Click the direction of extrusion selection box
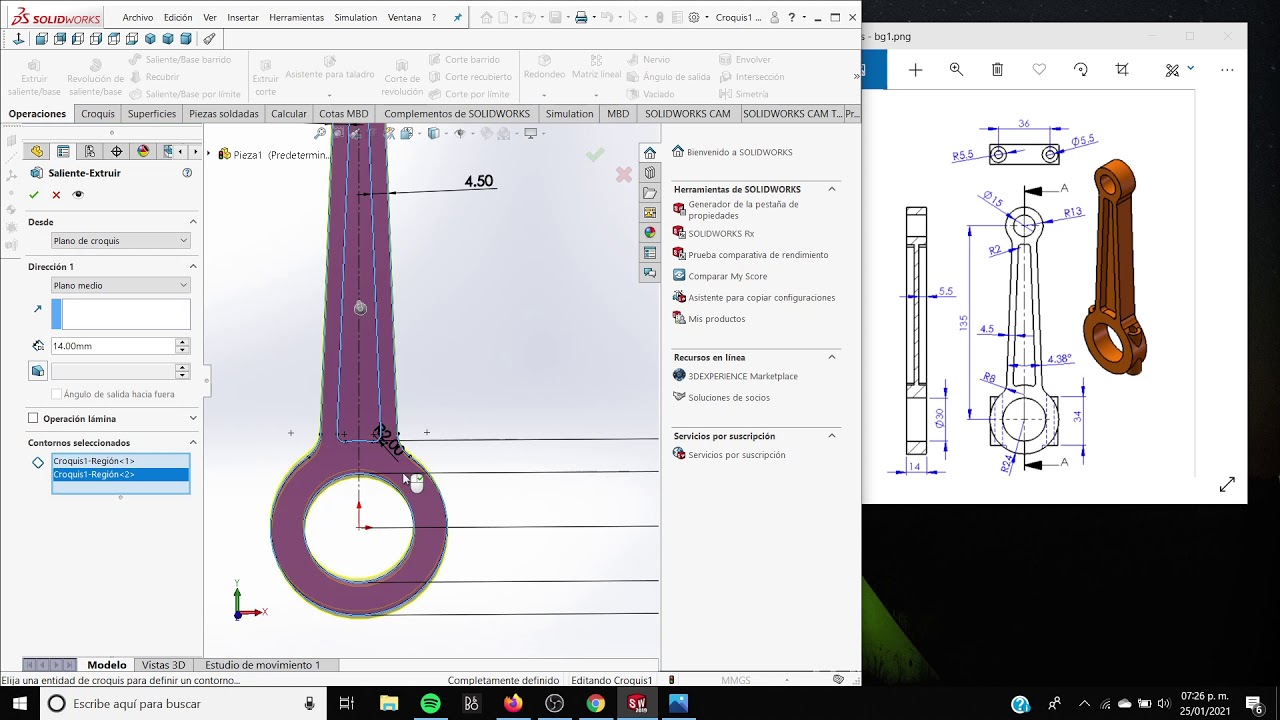This screenshot has height=720, width=1280. click(120, 314)
